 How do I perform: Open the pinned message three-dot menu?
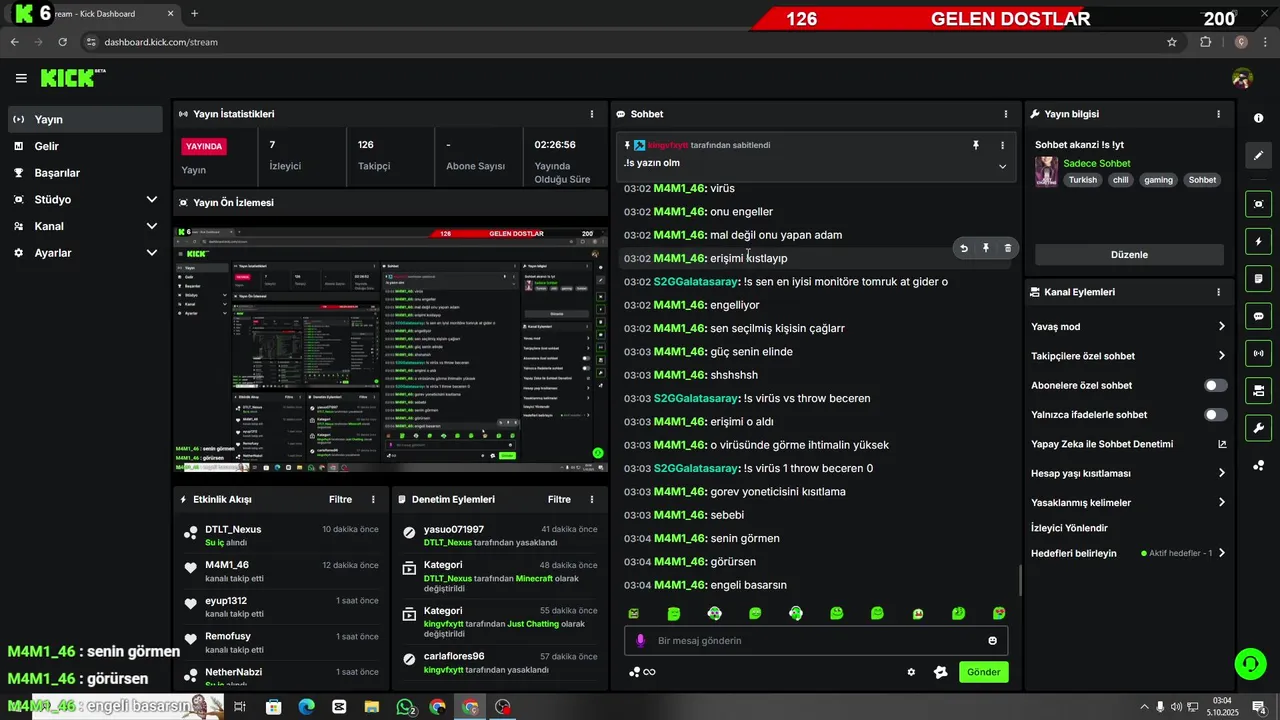pyautogui.click(x=1002, y=145)
